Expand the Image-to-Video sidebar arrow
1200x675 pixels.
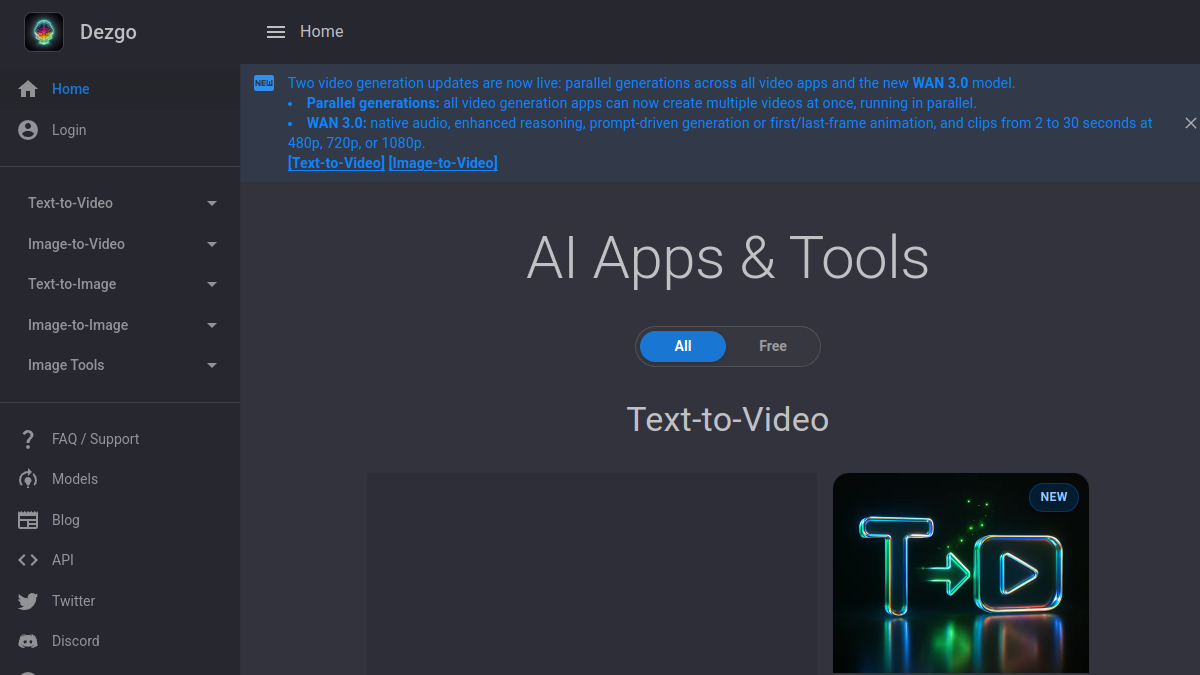pyautogui.click(x=212, y=244)
